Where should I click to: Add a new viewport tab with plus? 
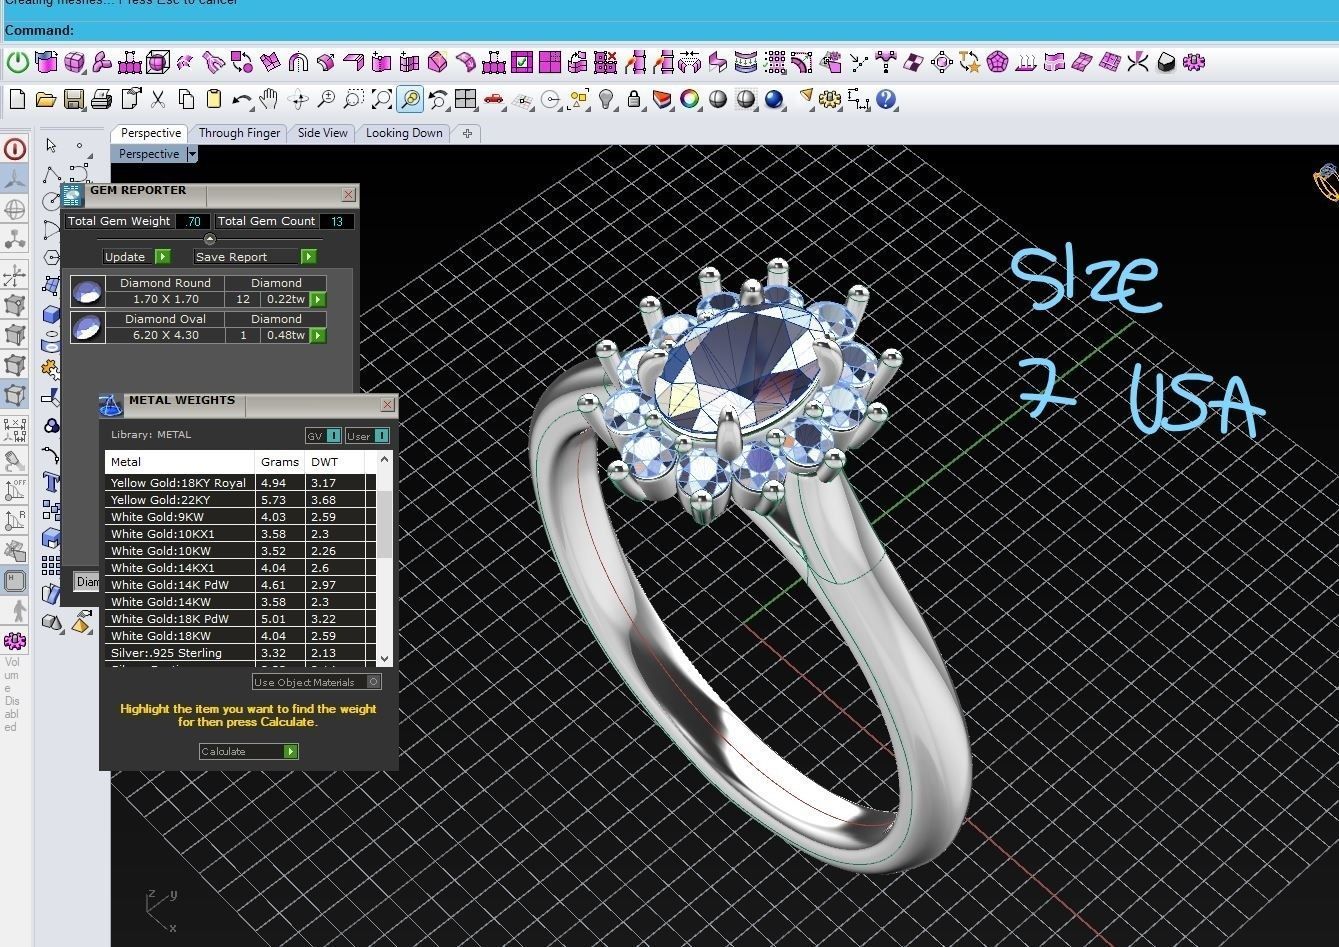point(467,133)
